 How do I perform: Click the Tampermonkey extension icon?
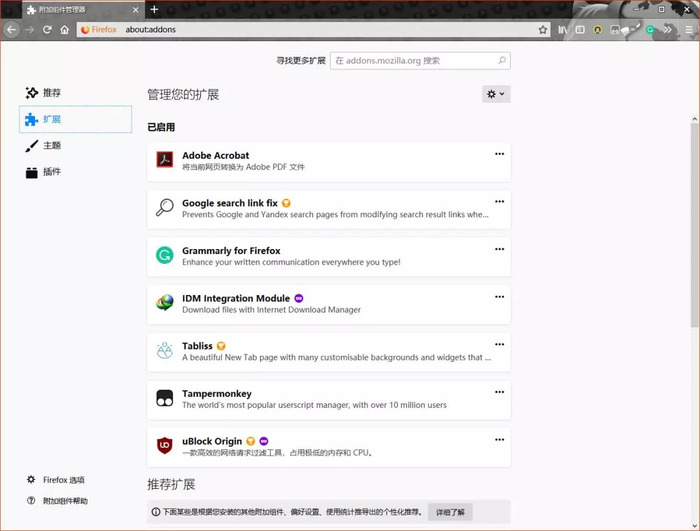[165, 397]
